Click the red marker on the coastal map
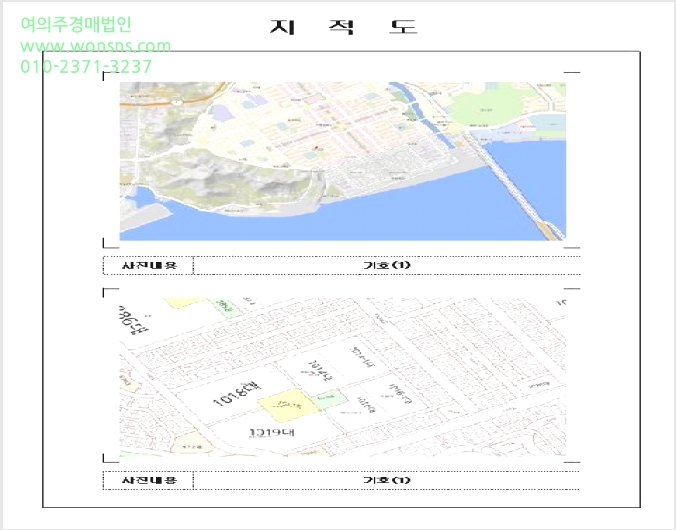This screenshot has height=530, width=676. [317, 148]
